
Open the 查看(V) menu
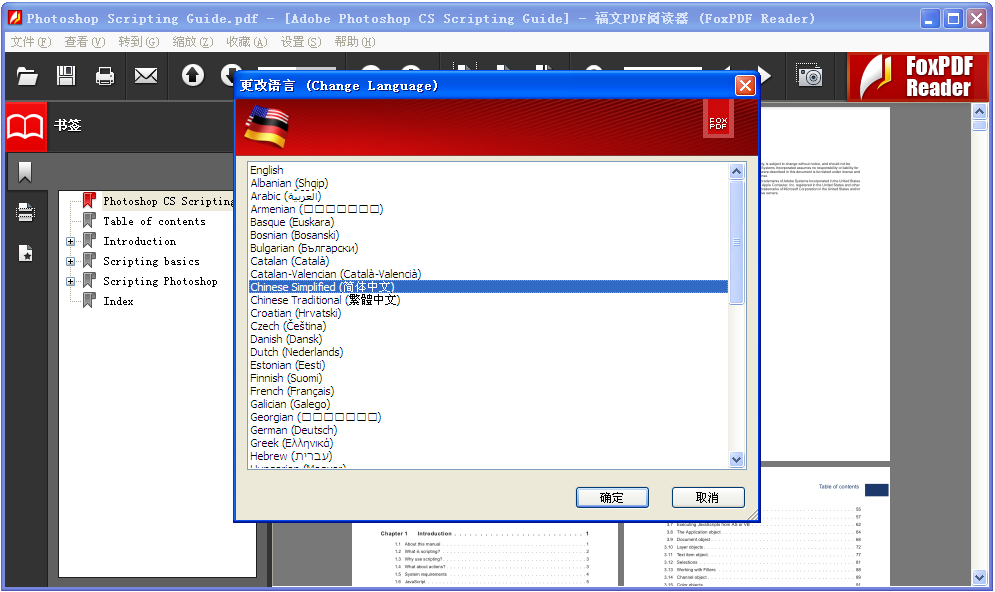click(84, 42)
